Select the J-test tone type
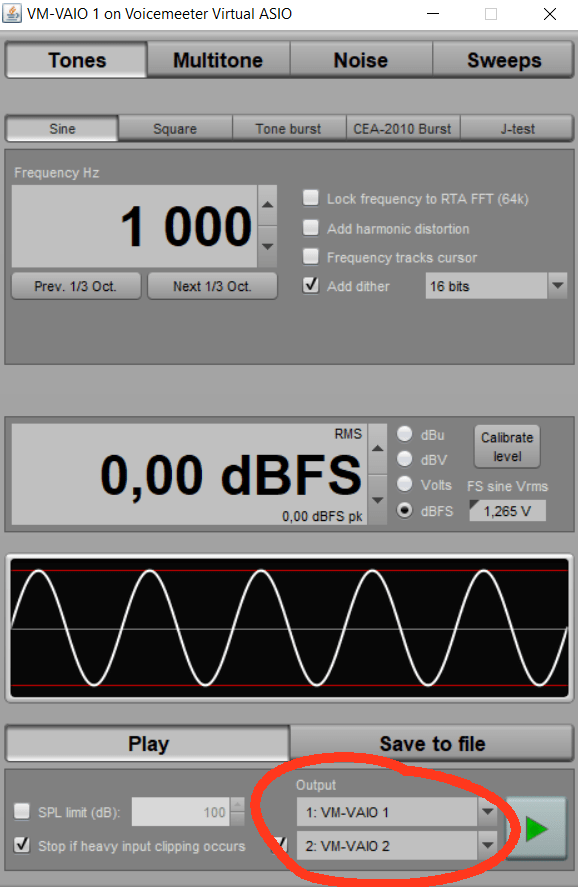Screen dimensions: 578x887 point(517,129)
